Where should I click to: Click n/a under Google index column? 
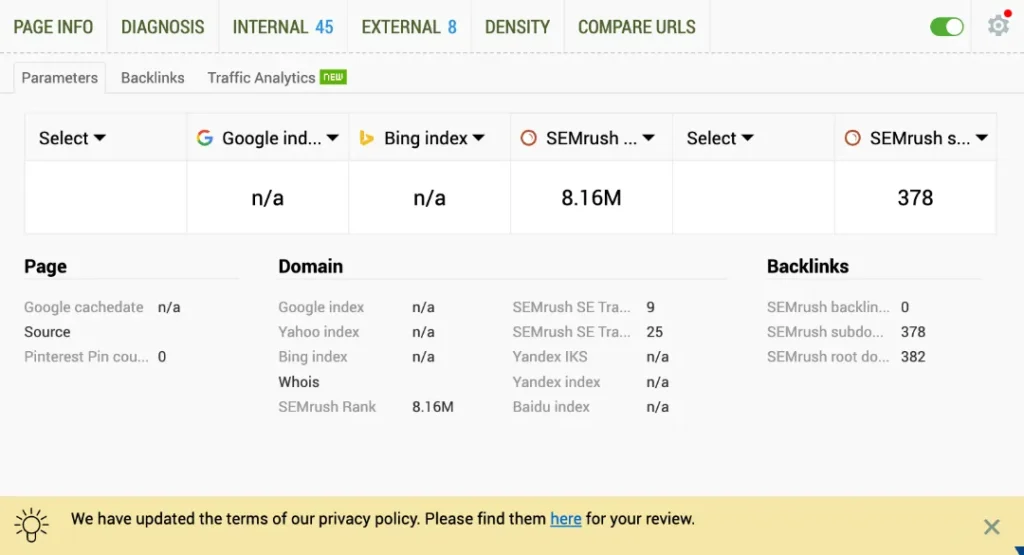coord(268,198)
